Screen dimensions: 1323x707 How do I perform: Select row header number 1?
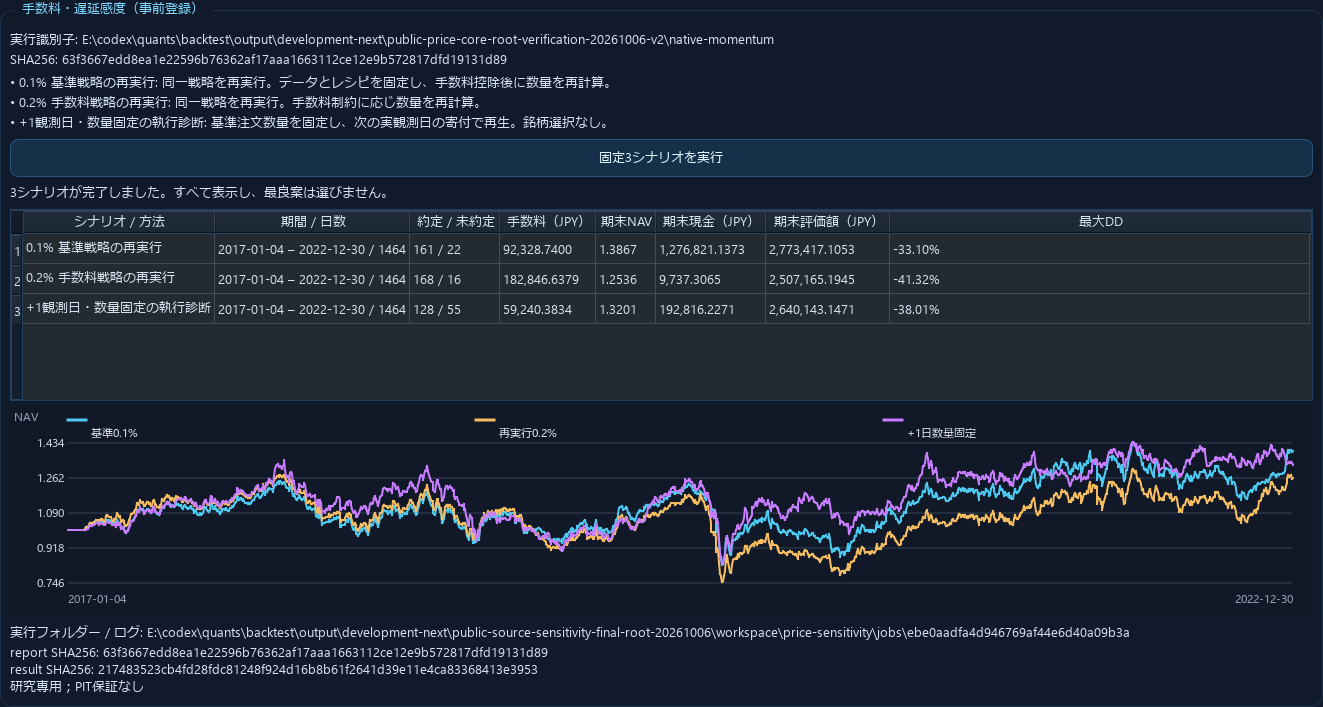click(x=17, y=249)
